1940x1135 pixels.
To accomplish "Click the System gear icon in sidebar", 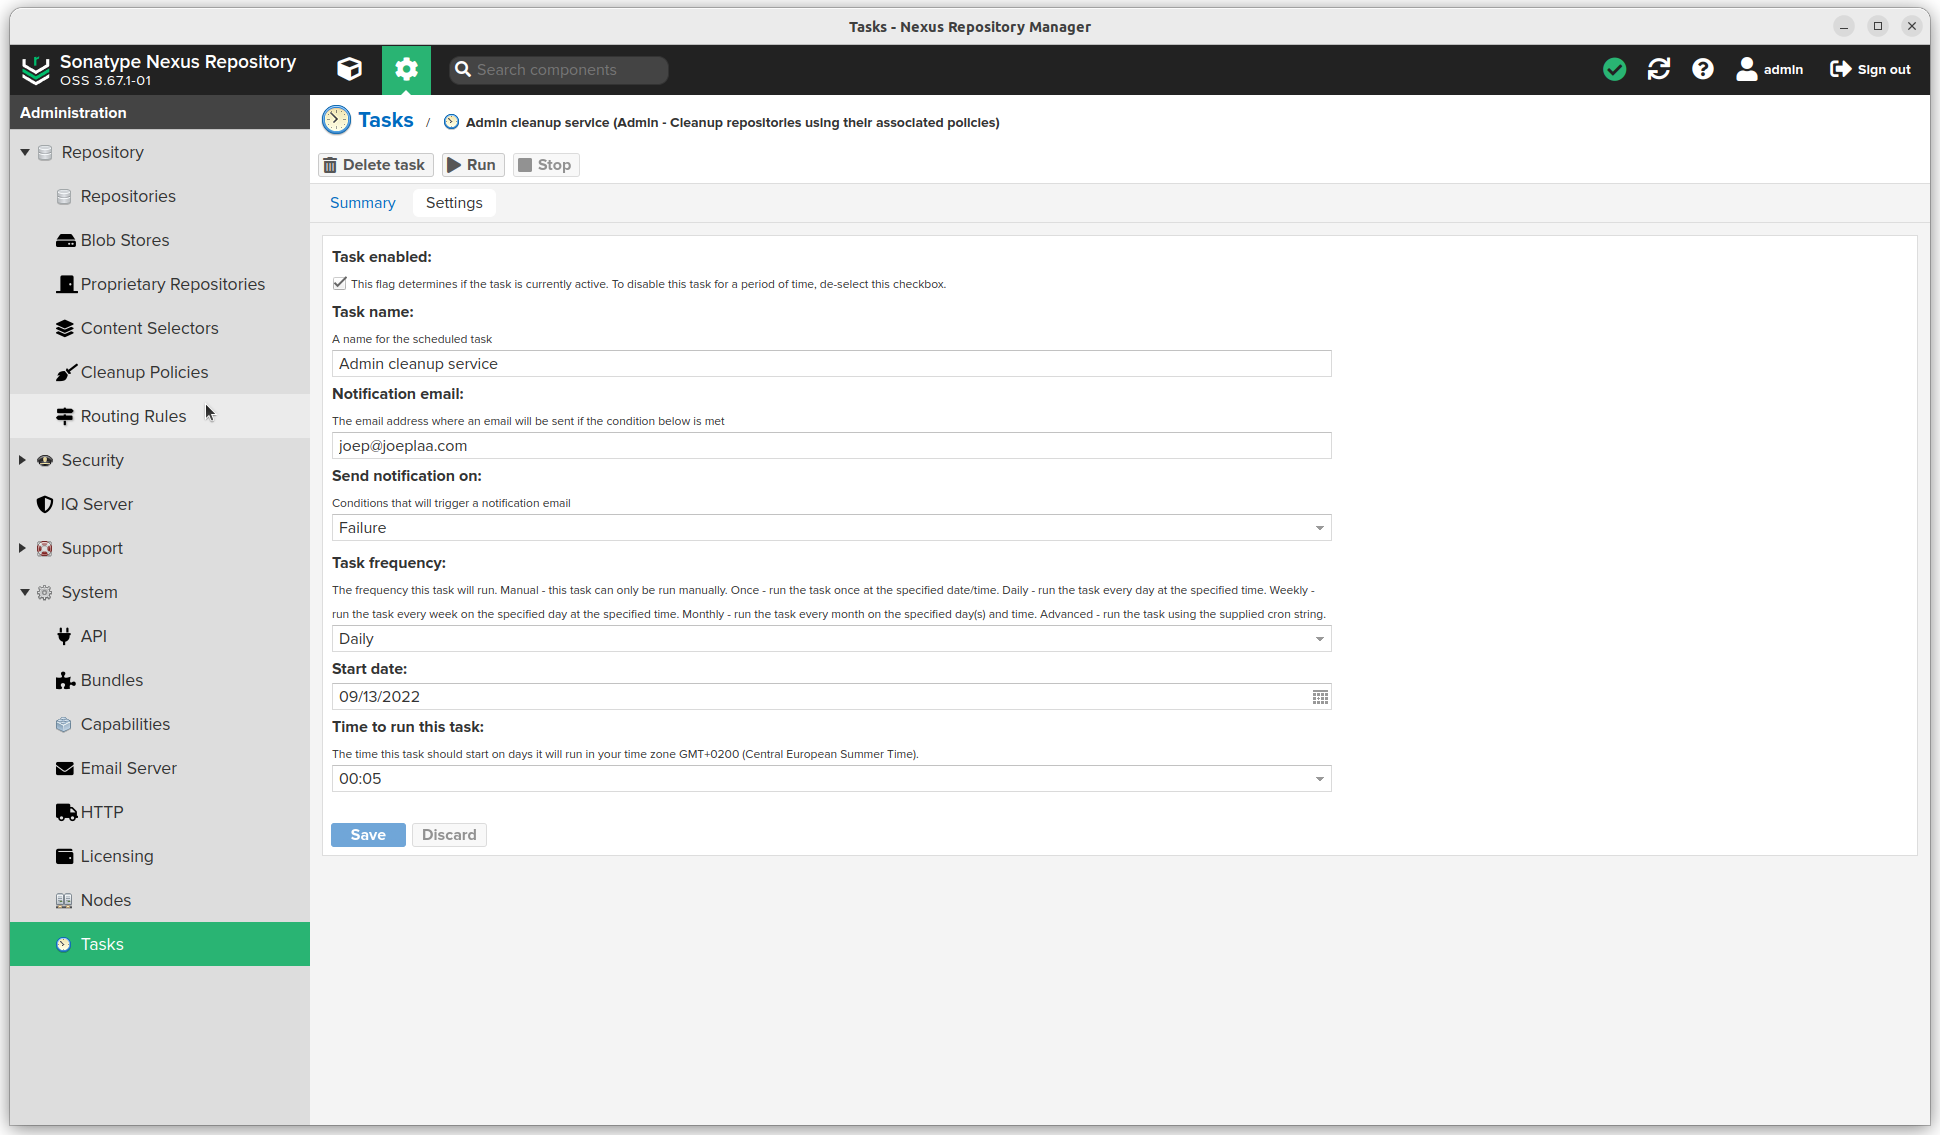I will click(x=45, y=592).
